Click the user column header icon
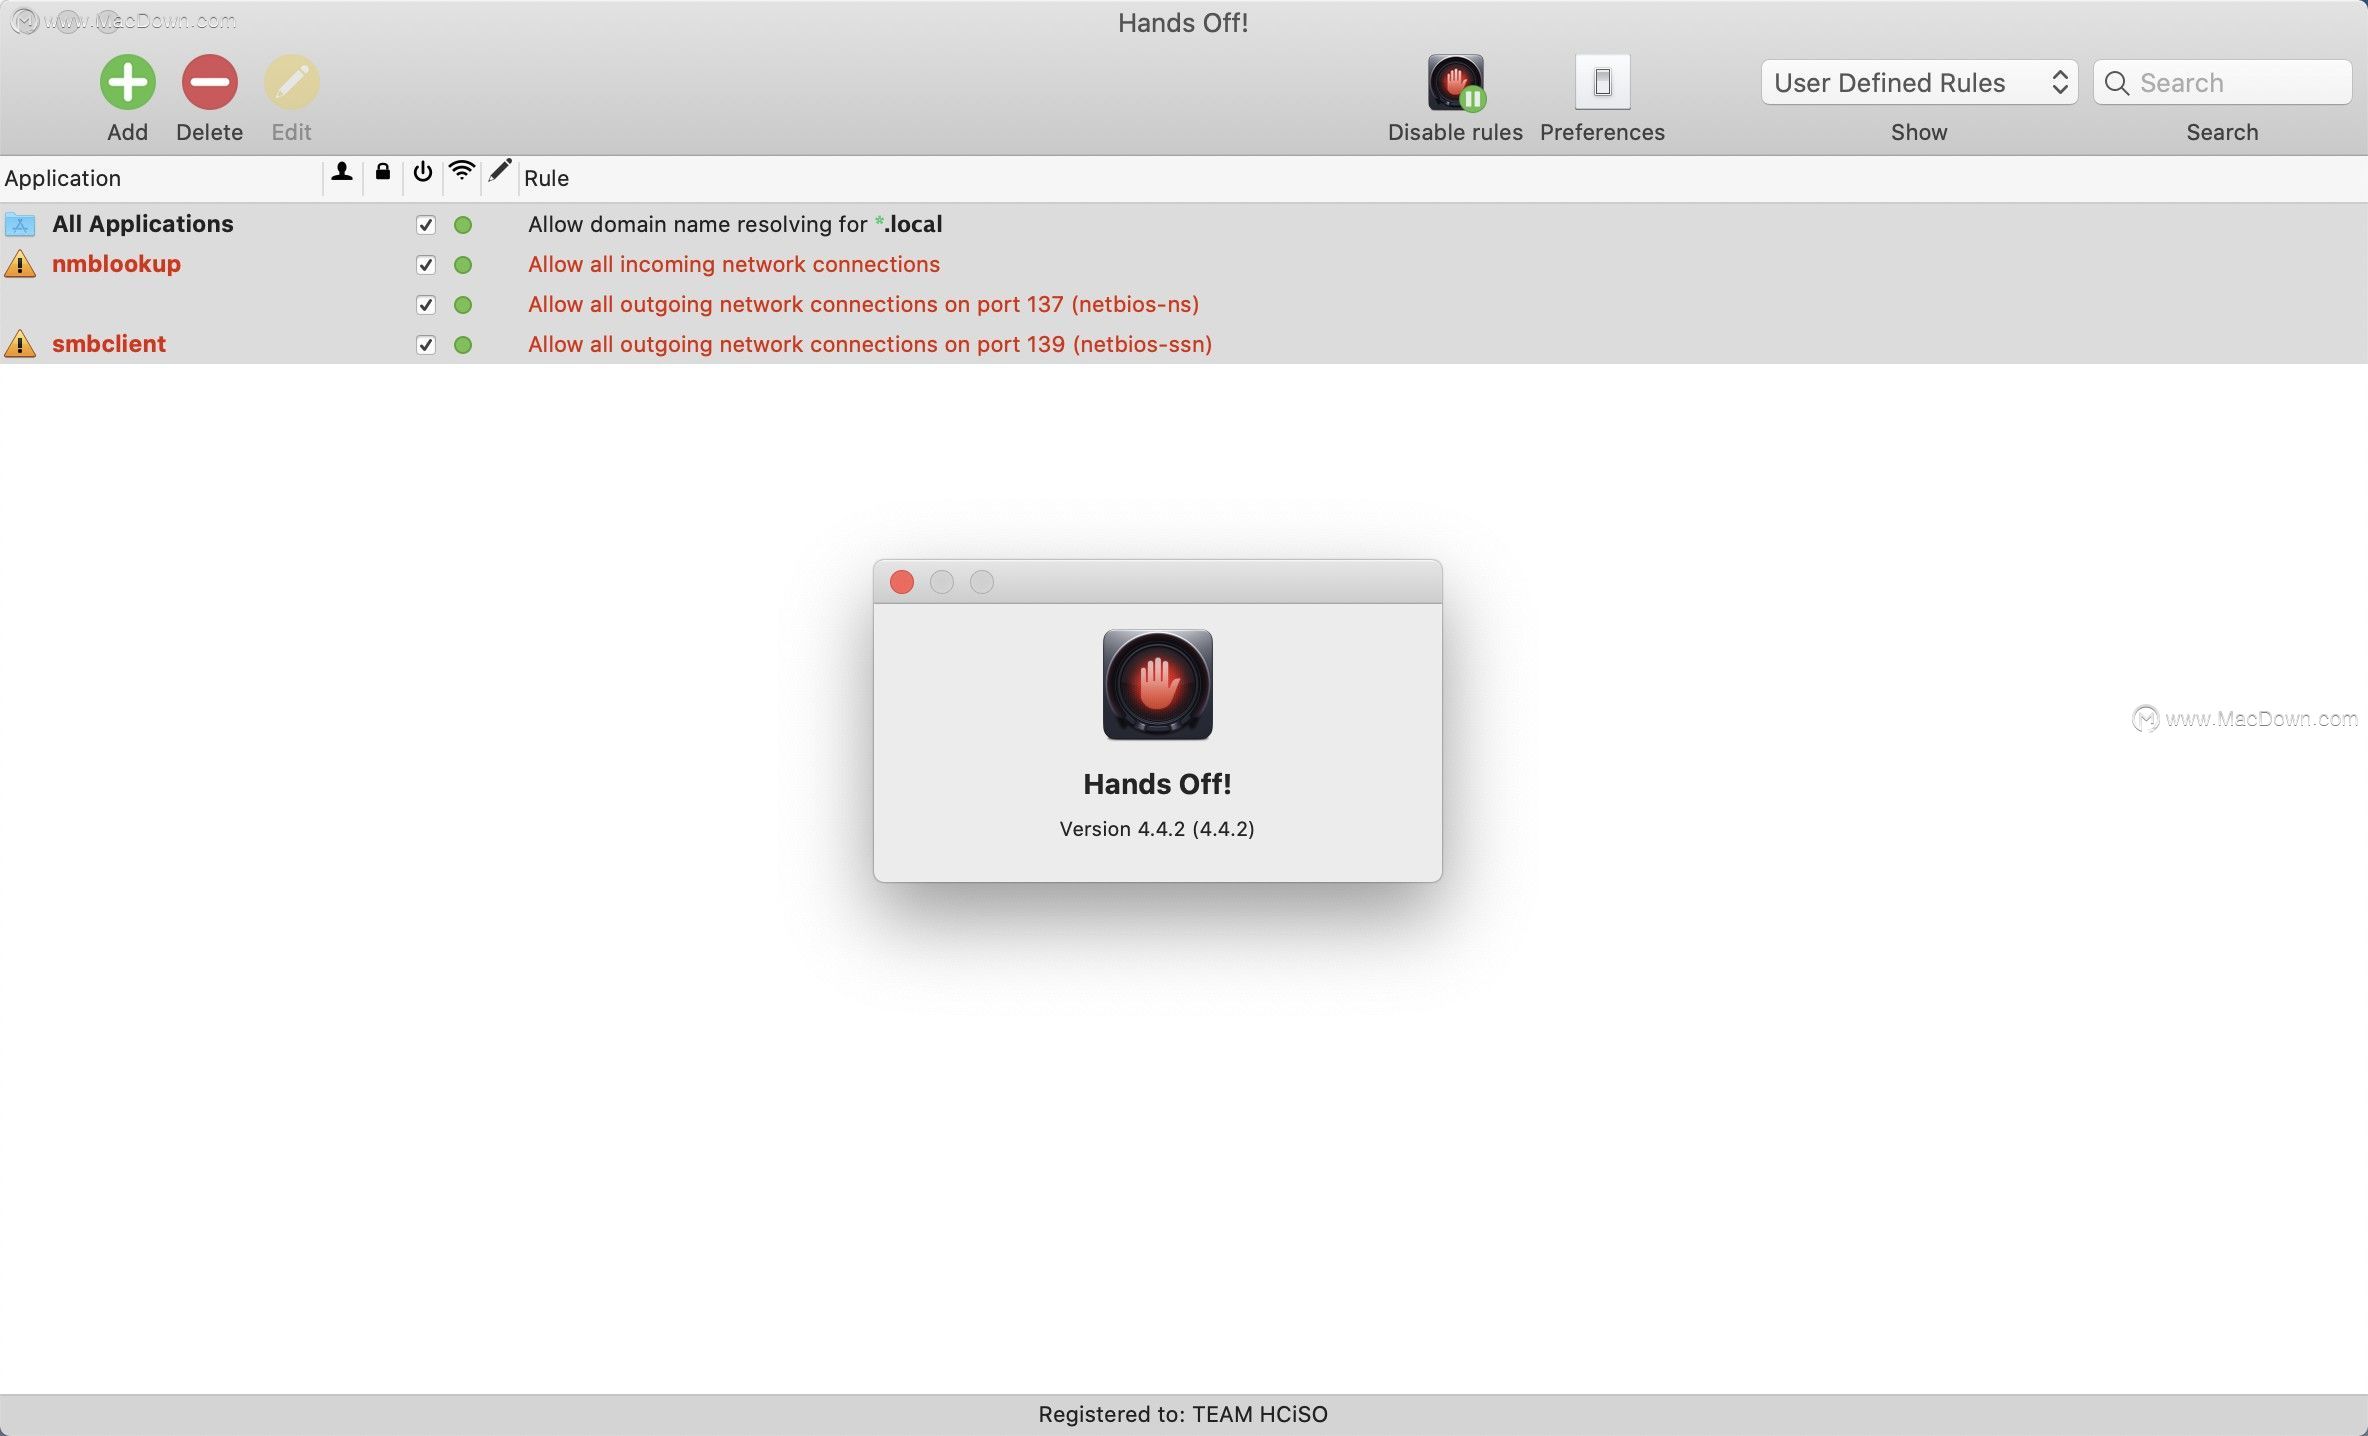Image resolution: width=2368 pixels, height=1436 pixels. point(342,172)
